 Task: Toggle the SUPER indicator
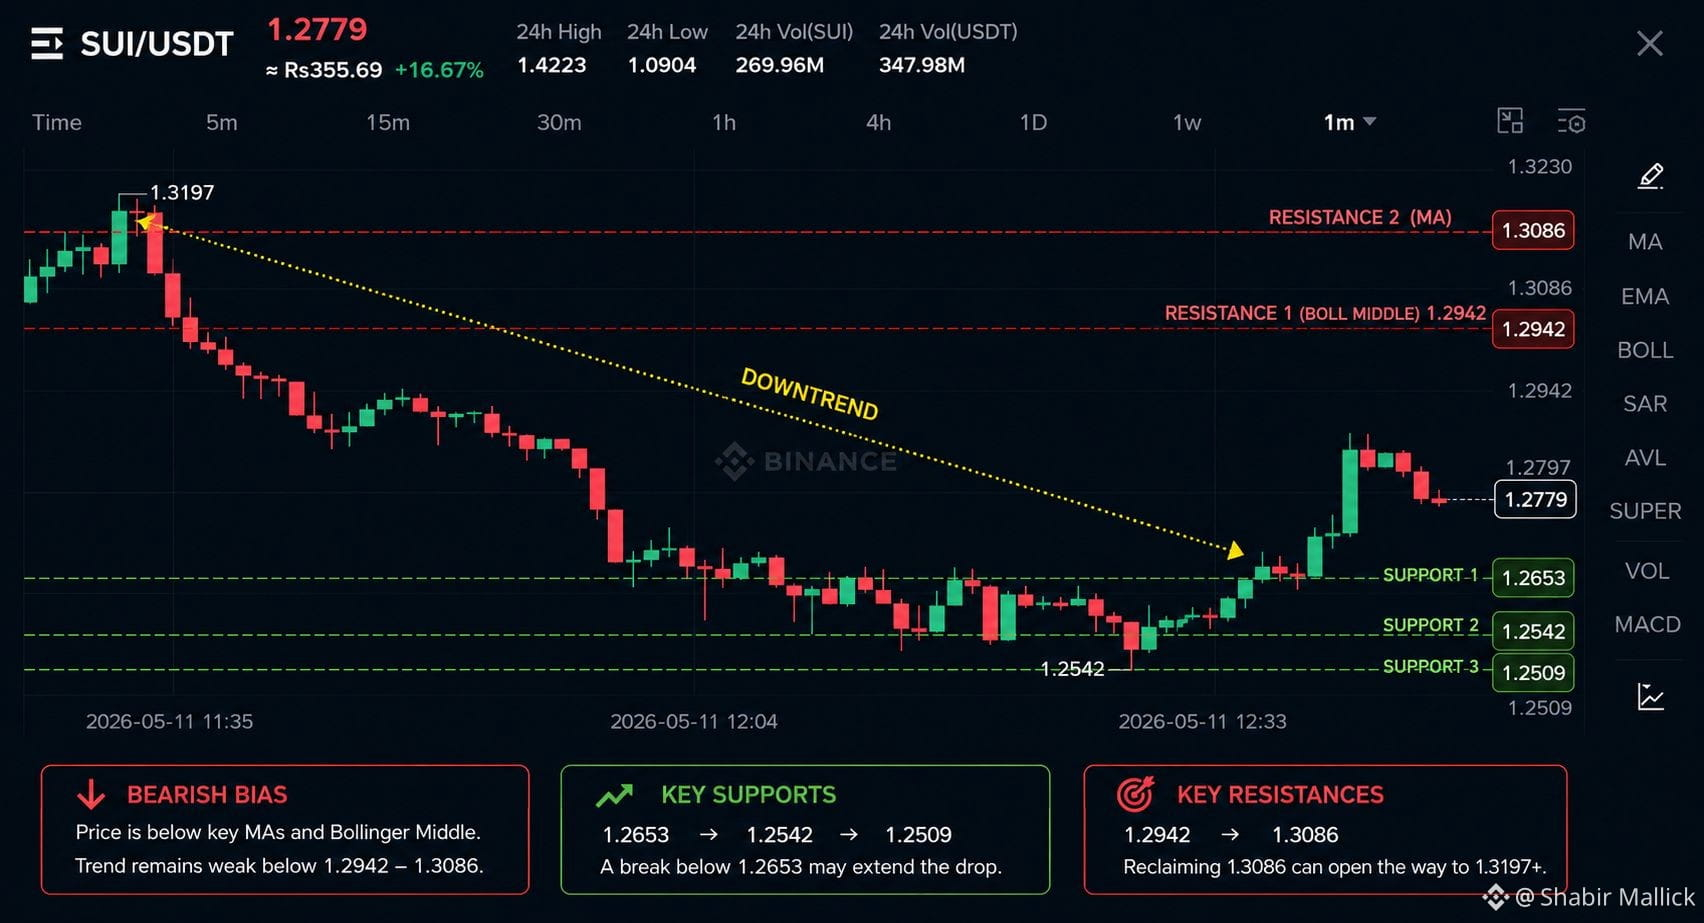pos(1645,511)
